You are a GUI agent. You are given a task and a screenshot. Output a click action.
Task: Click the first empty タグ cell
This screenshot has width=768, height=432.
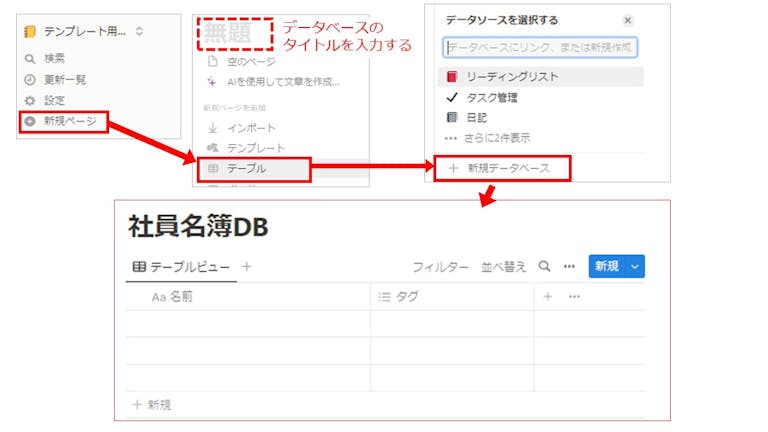[x=452, y=324]
